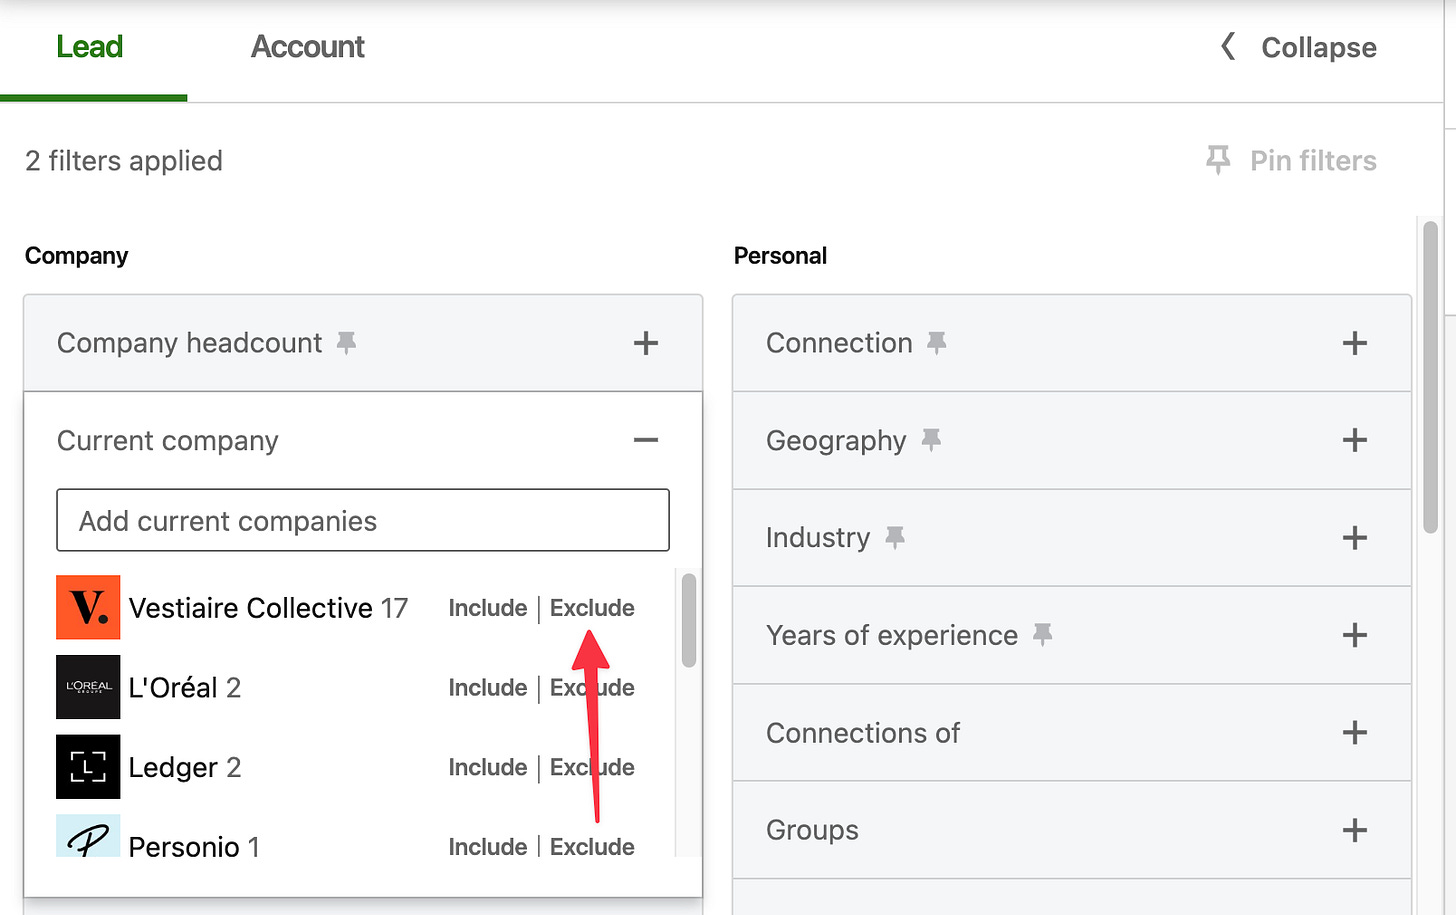Click the pin icon next to Industry
Screen dimensions: 1456x915
click(895, 538)
